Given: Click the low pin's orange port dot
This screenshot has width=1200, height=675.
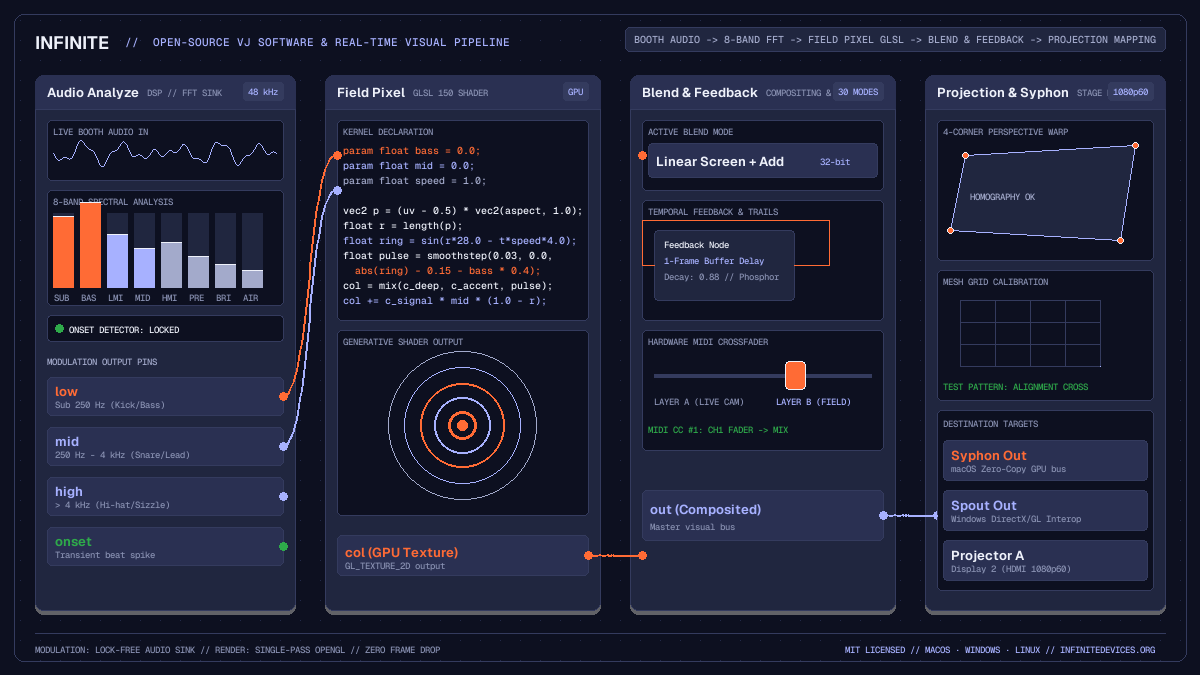Looking at the screenshot, I should (283, 396).
